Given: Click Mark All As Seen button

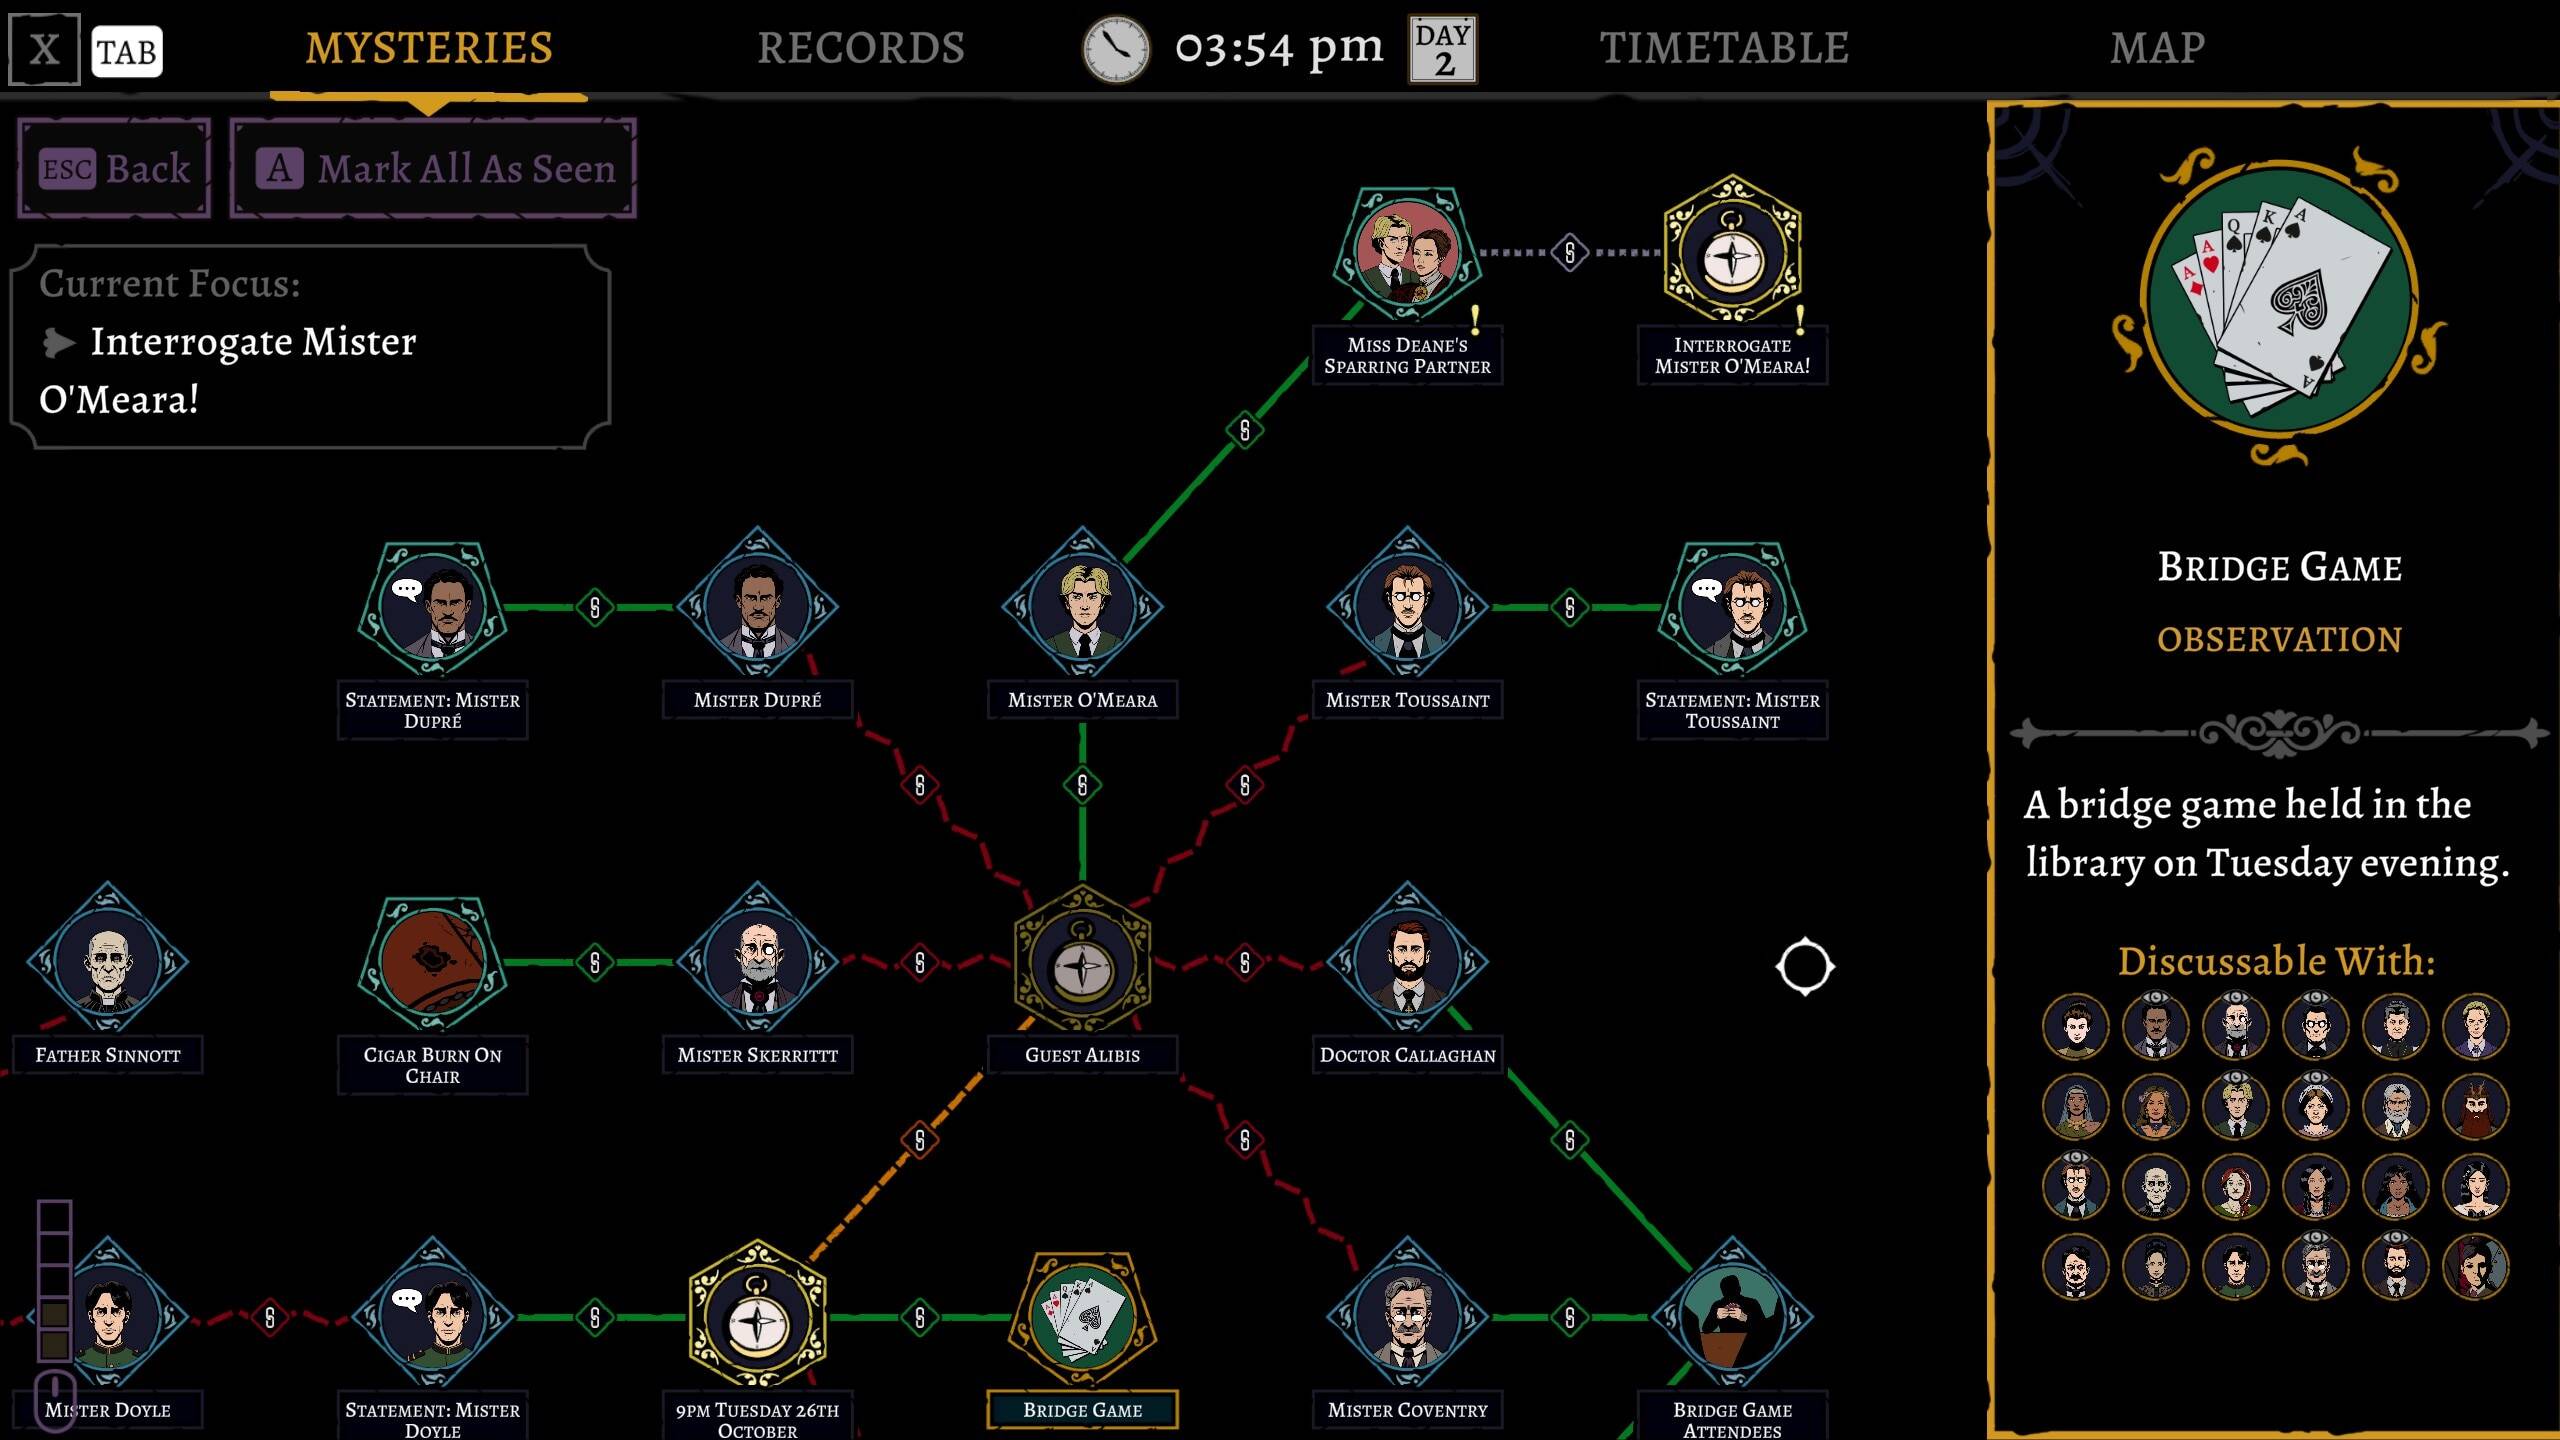Looking at the screenshot, I should (x=433, y=168).
